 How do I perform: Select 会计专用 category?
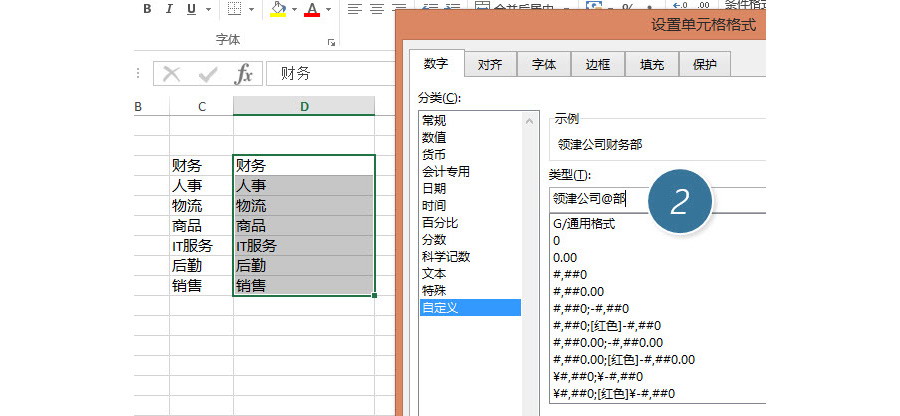[470, 172]
